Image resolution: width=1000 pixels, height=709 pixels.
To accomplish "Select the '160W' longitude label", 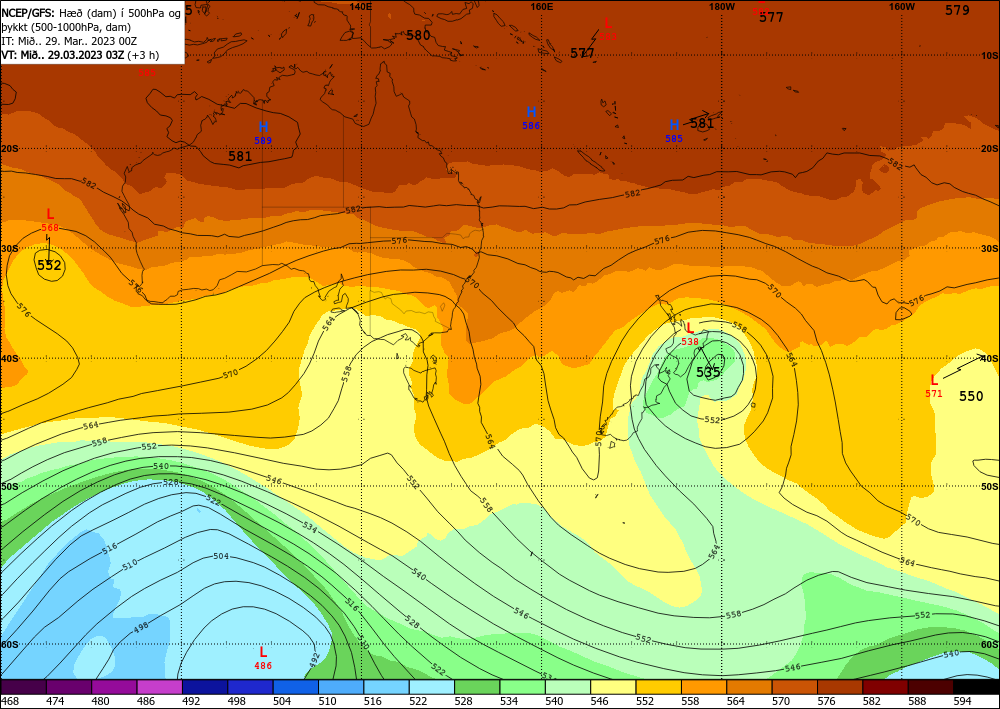I will tap(902, 6).
